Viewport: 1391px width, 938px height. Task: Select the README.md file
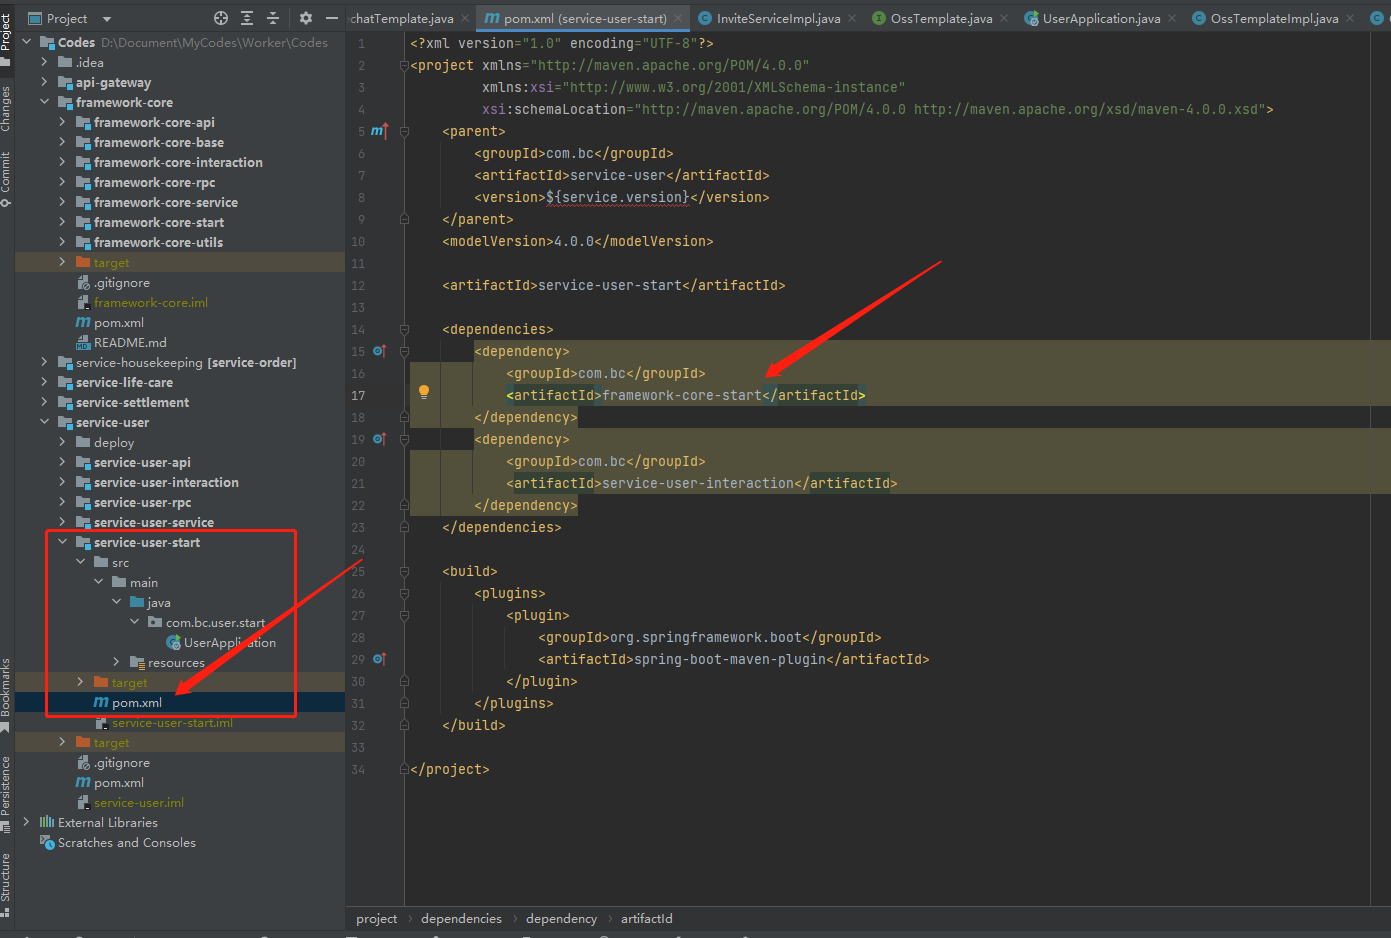[x=130, y=342]
